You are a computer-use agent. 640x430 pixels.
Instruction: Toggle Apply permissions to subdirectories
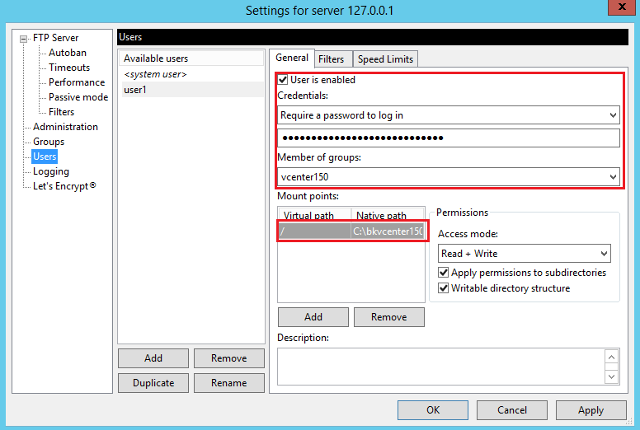444,272
